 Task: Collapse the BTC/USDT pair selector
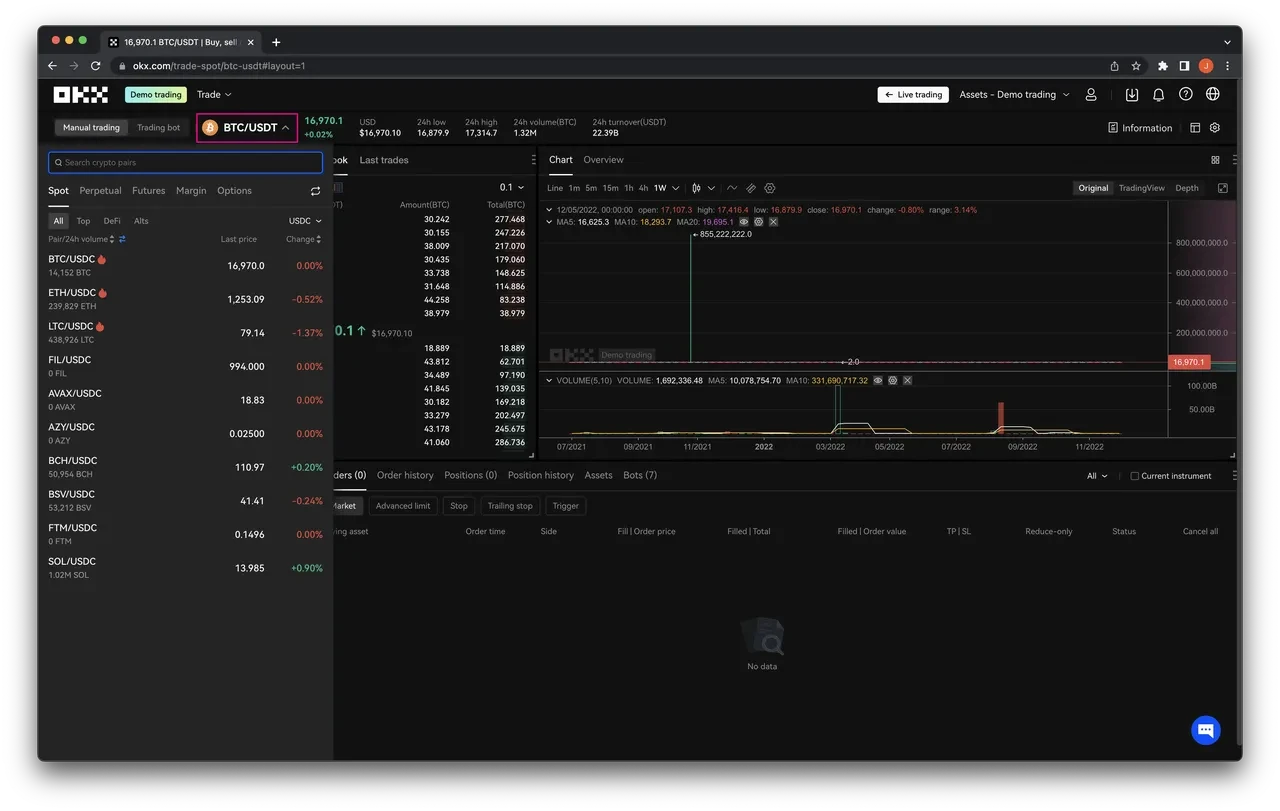[247, 128]
